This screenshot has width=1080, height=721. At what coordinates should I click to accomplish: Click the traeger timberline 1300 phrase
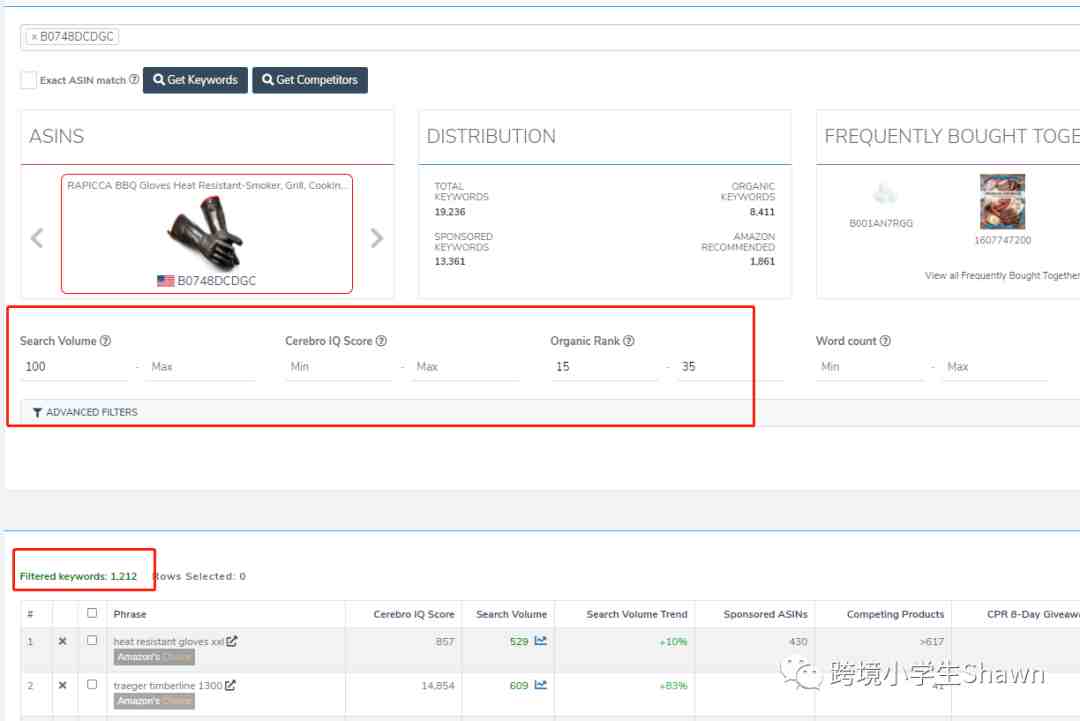click(168, 686)
